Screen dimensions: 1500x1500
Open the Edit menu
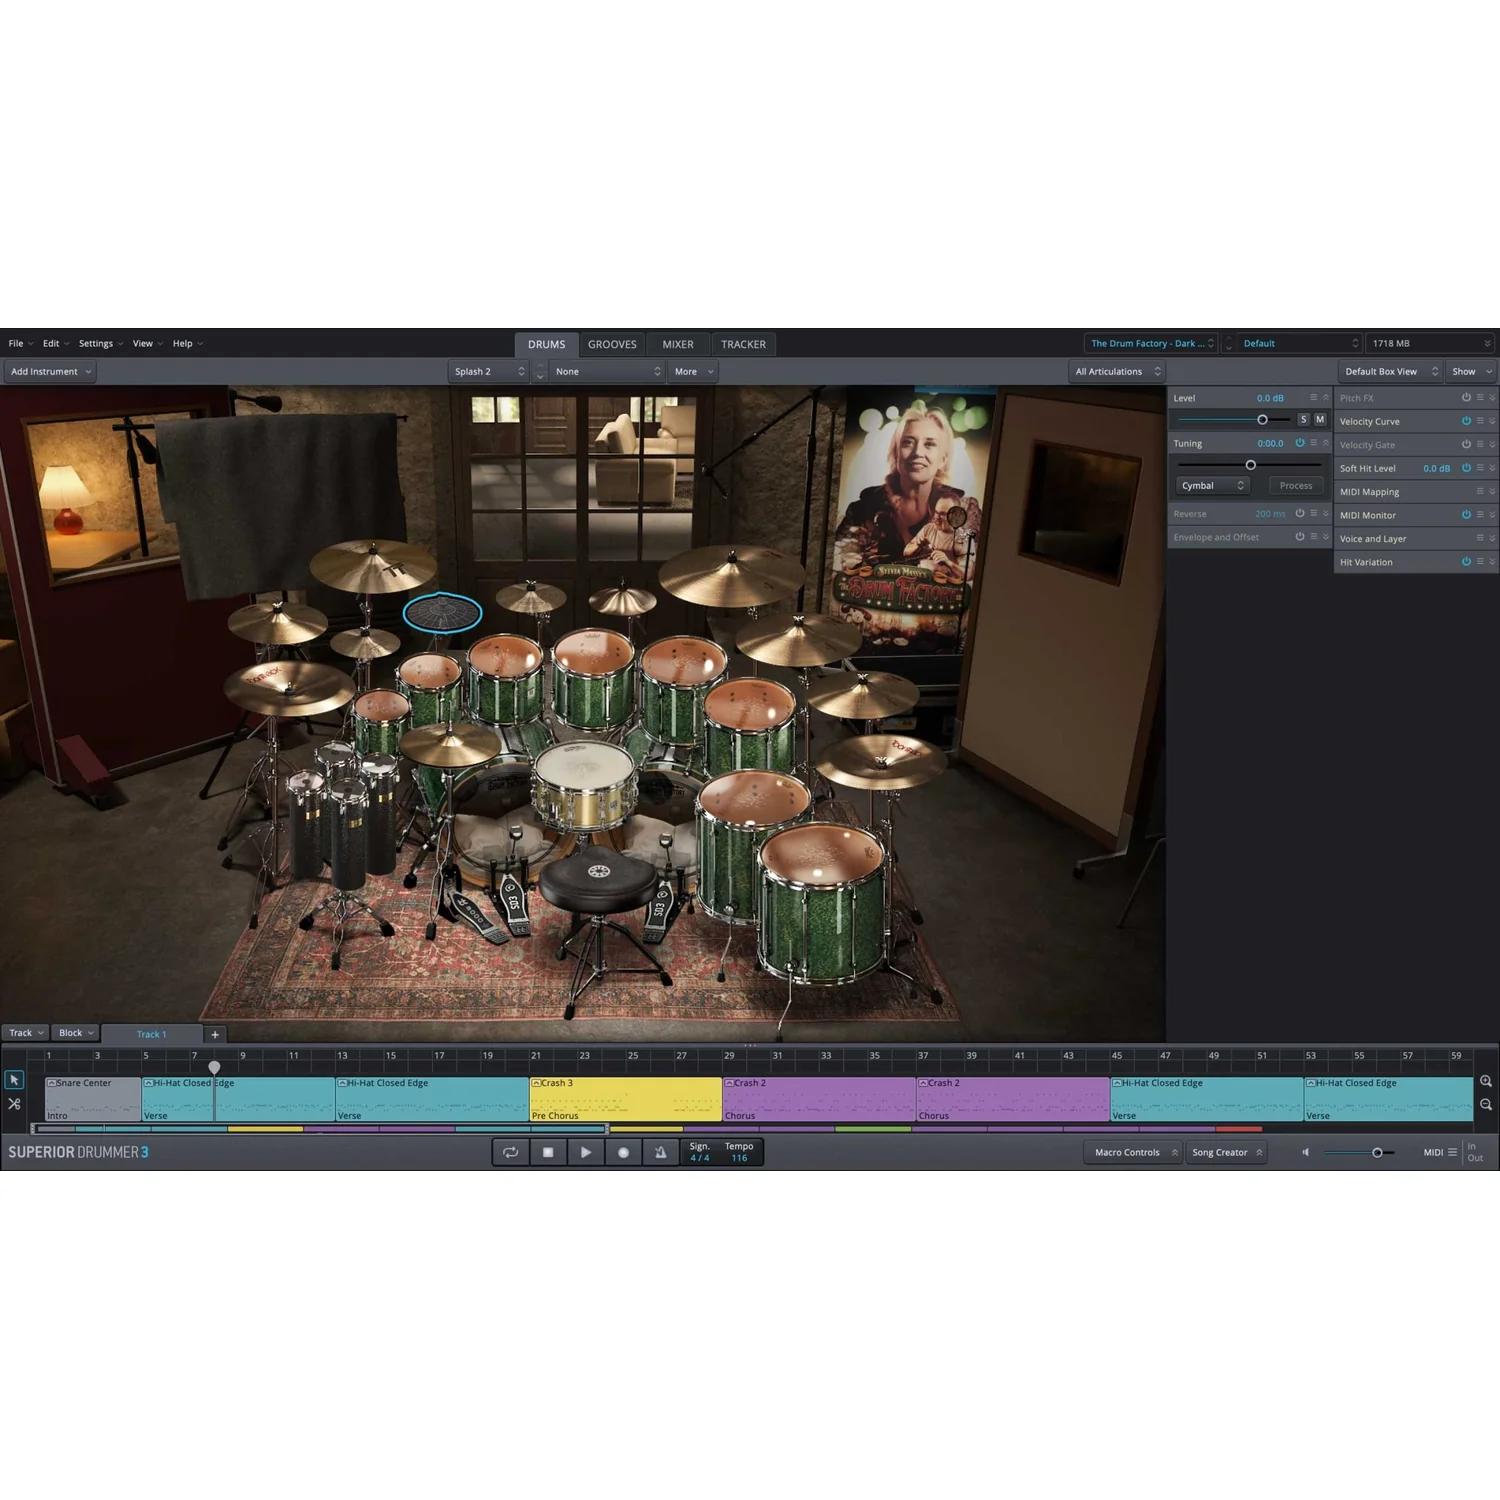tap(56, 343)
